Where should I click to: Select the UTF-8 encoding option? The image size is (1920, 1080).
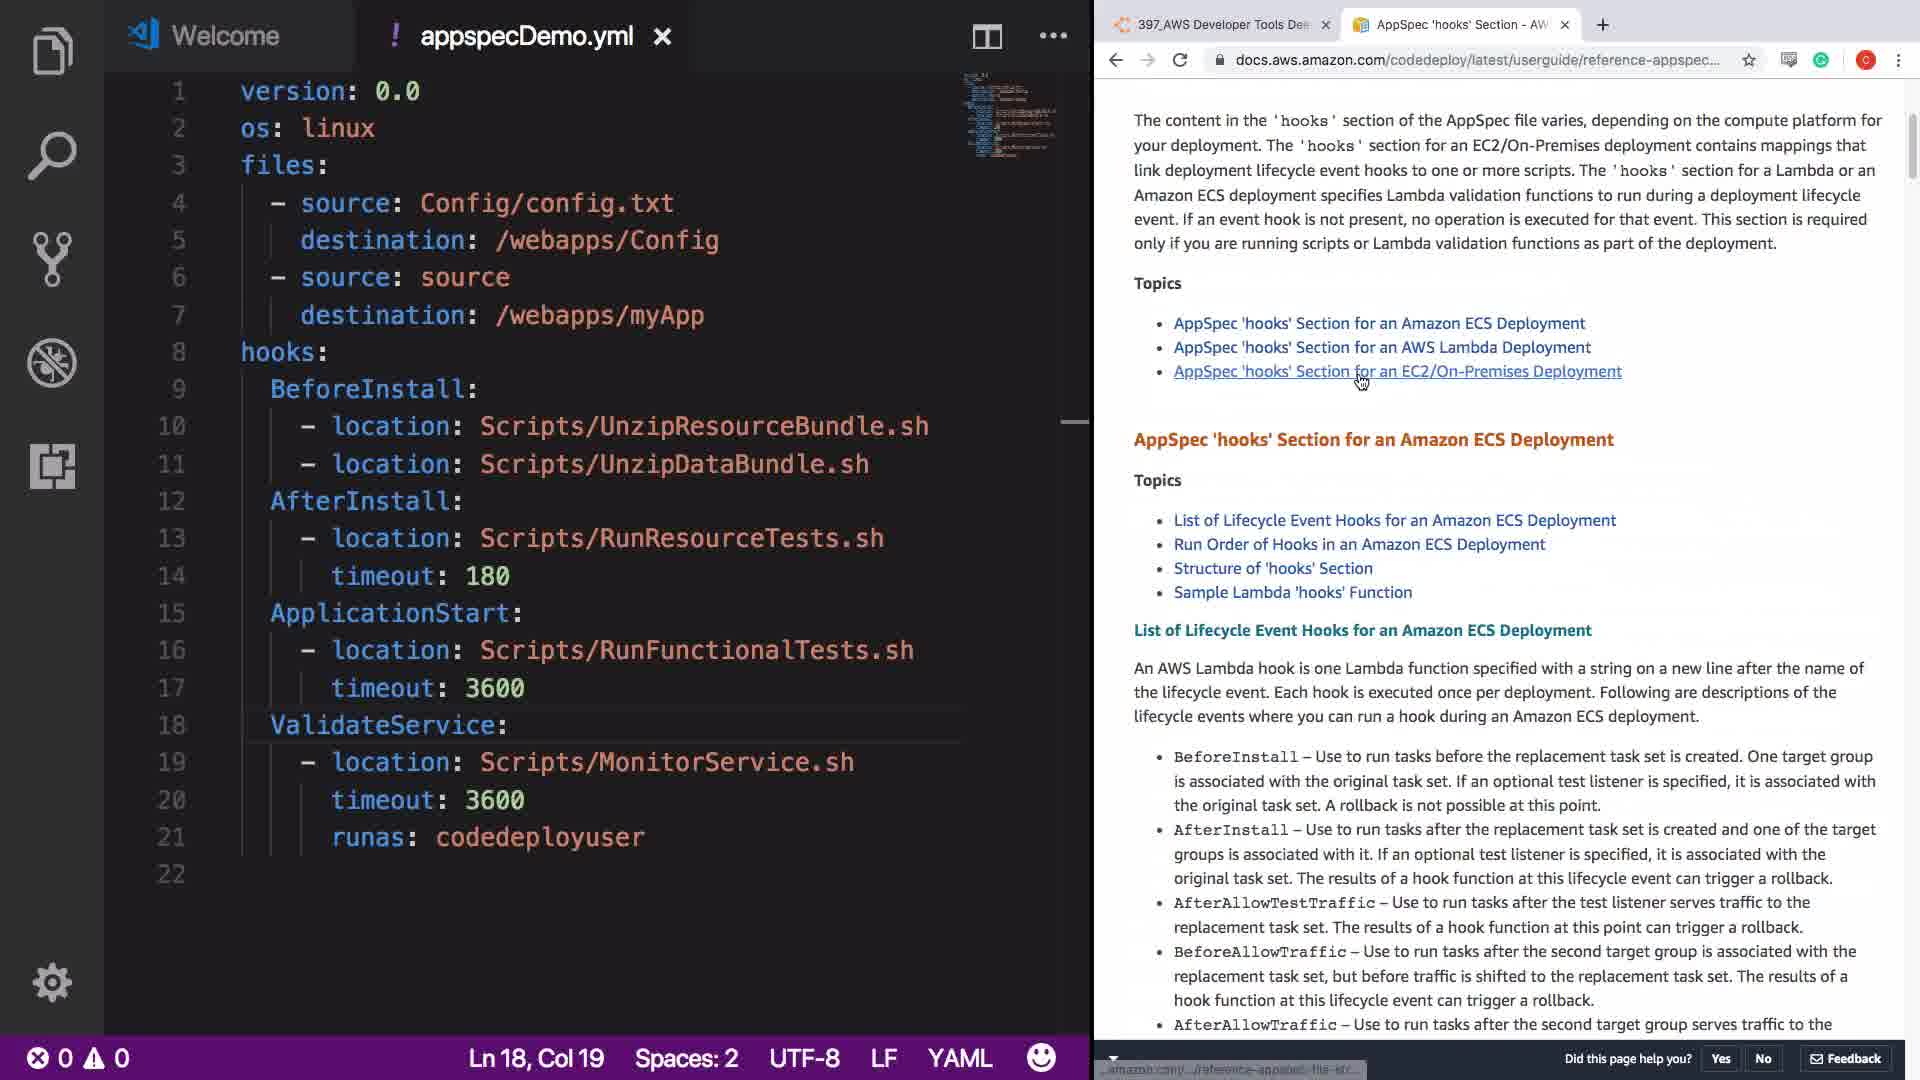(x=804, y=1058)
